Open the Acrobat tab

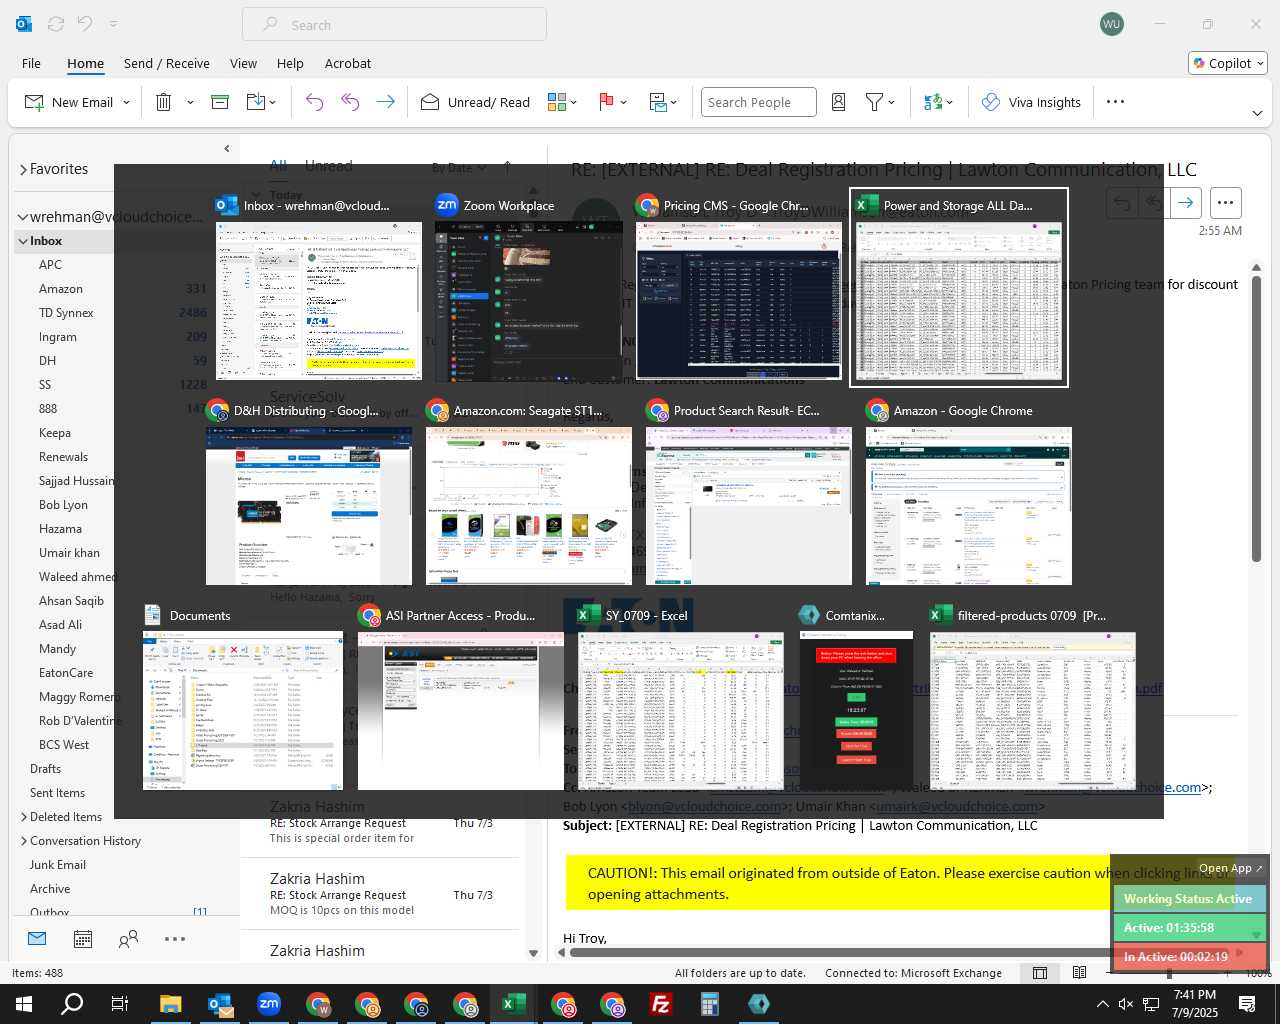(x=348, y=63)
